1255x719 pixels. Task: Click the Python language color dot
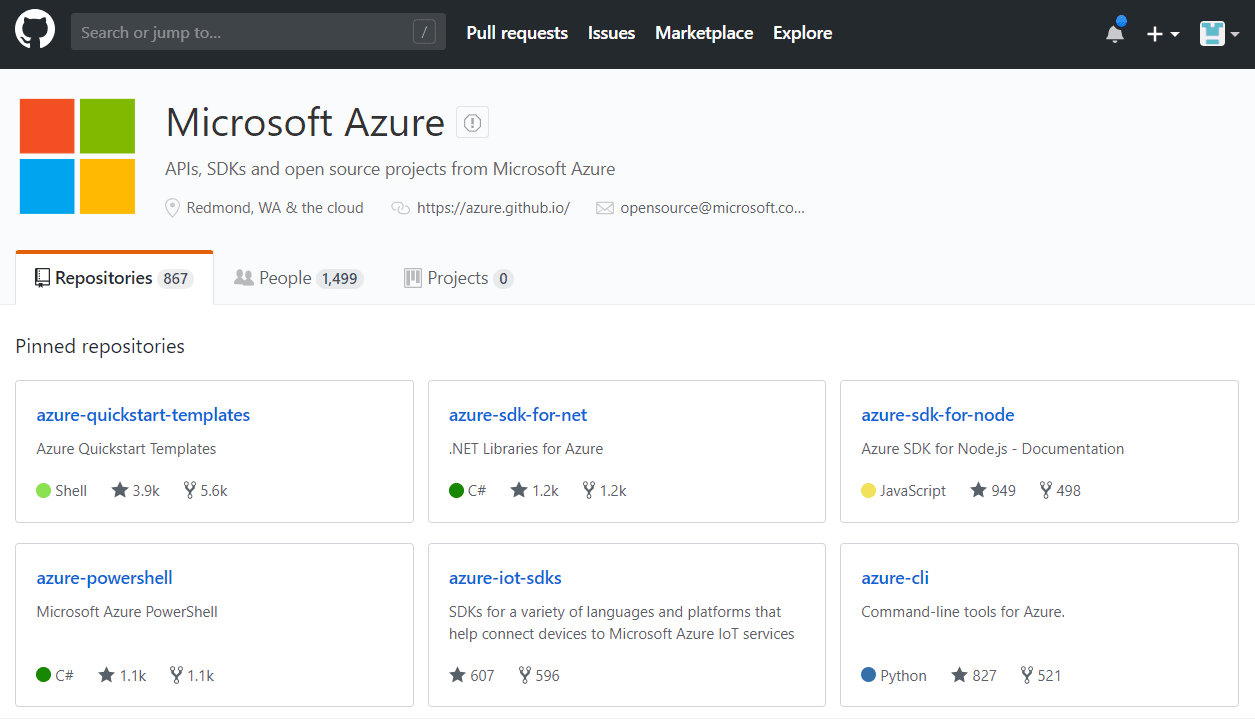point(868,675)
